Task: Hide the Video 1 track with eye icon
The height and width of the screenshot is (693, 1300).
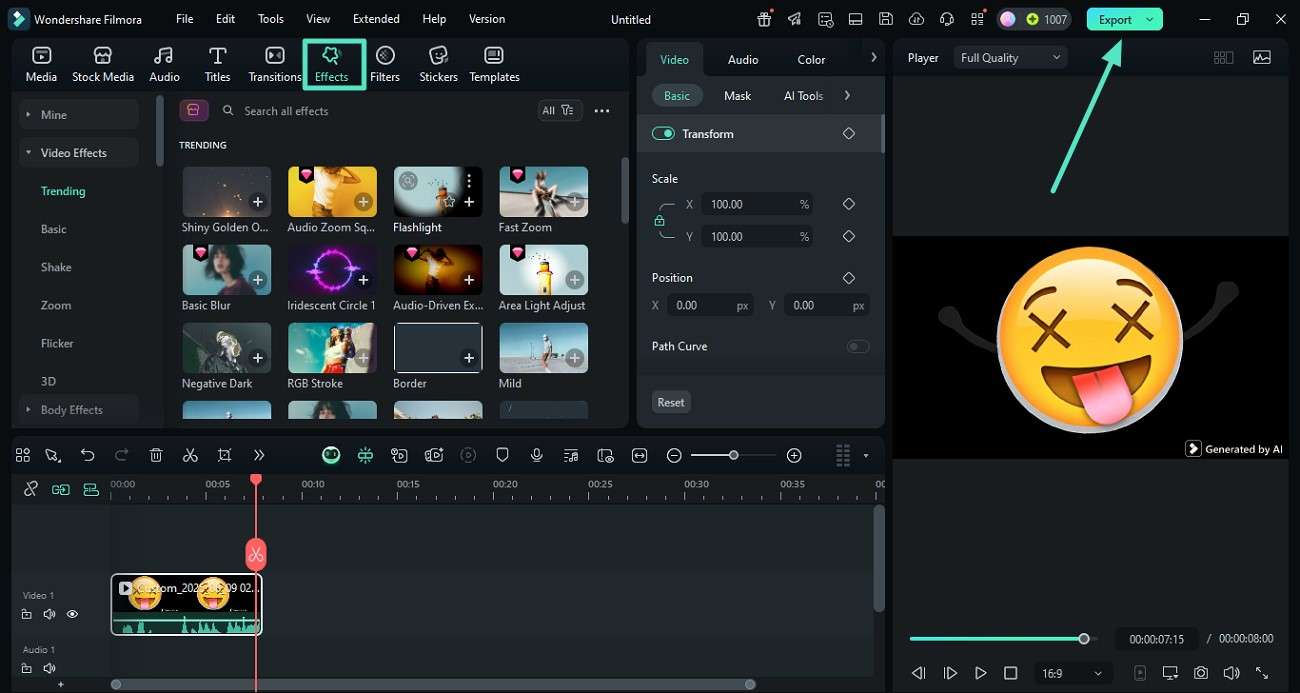Action: click(x=72, y=614)
